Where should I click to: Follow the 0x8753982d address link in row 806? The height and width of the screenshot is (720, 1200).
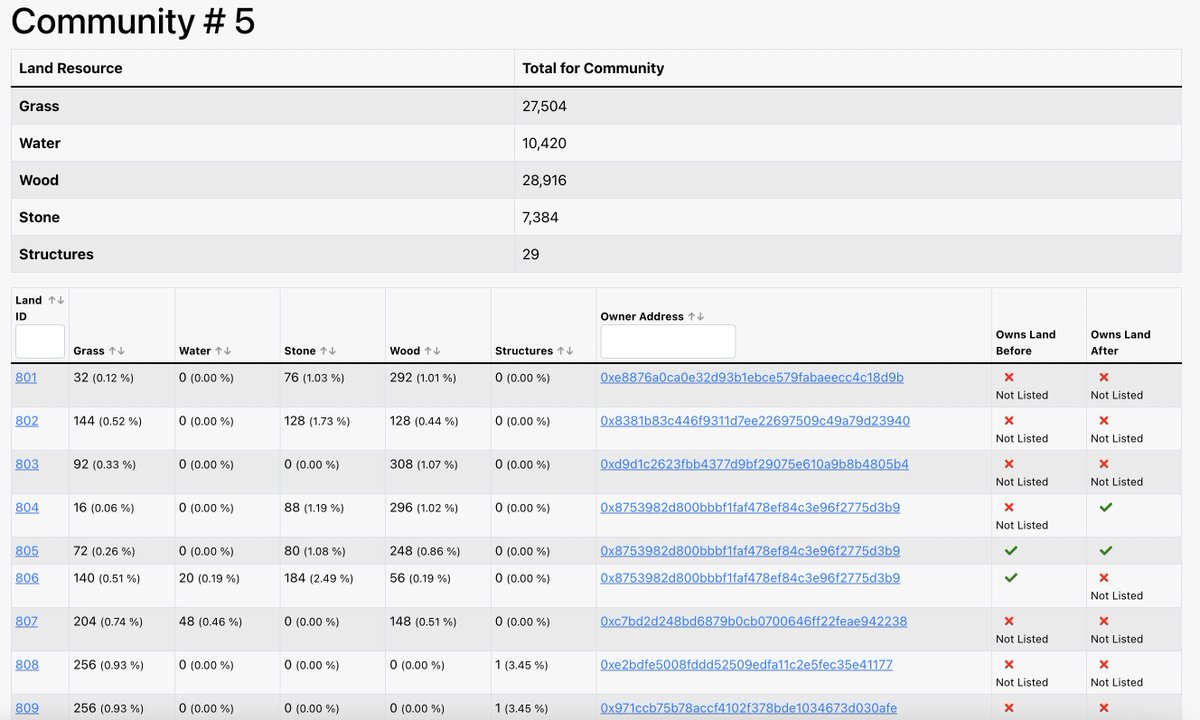tap(749, 577)
